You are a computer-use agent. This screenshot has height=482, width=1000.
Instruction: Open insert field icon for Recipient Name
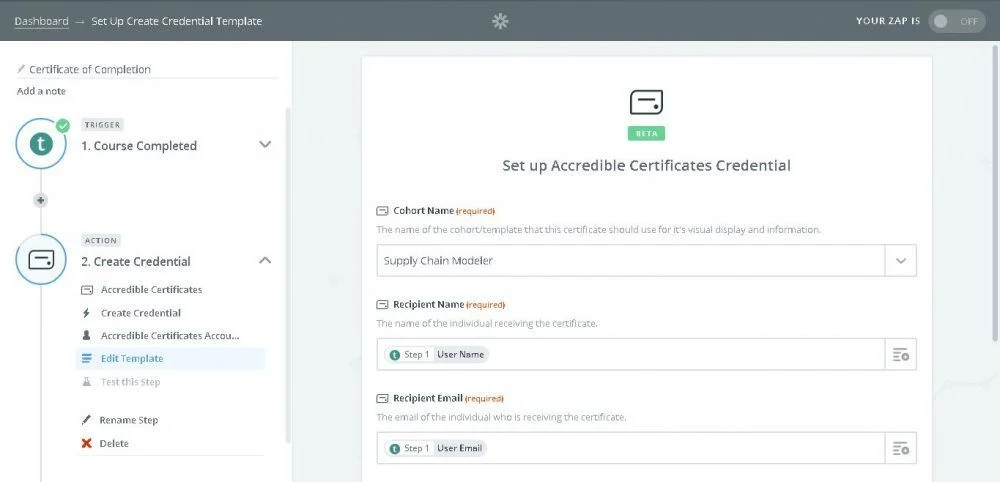click(x=900, y=355)
